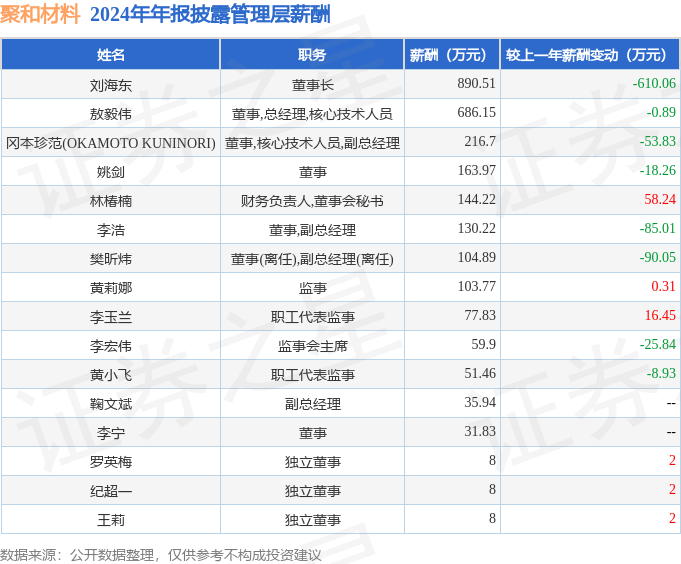The width and height of the screenshot is (681, 564).
Task: Click salary value 31.83
Action: coord(480,432)
